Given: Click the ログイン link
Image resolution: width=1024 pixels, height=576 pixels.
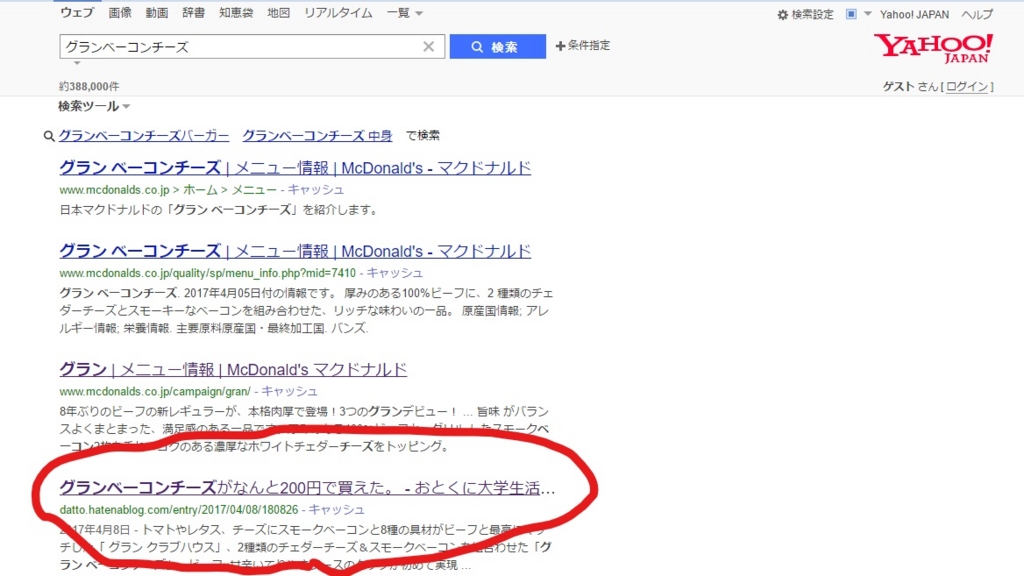Looking at the screenshot, I should coord(967,86).
